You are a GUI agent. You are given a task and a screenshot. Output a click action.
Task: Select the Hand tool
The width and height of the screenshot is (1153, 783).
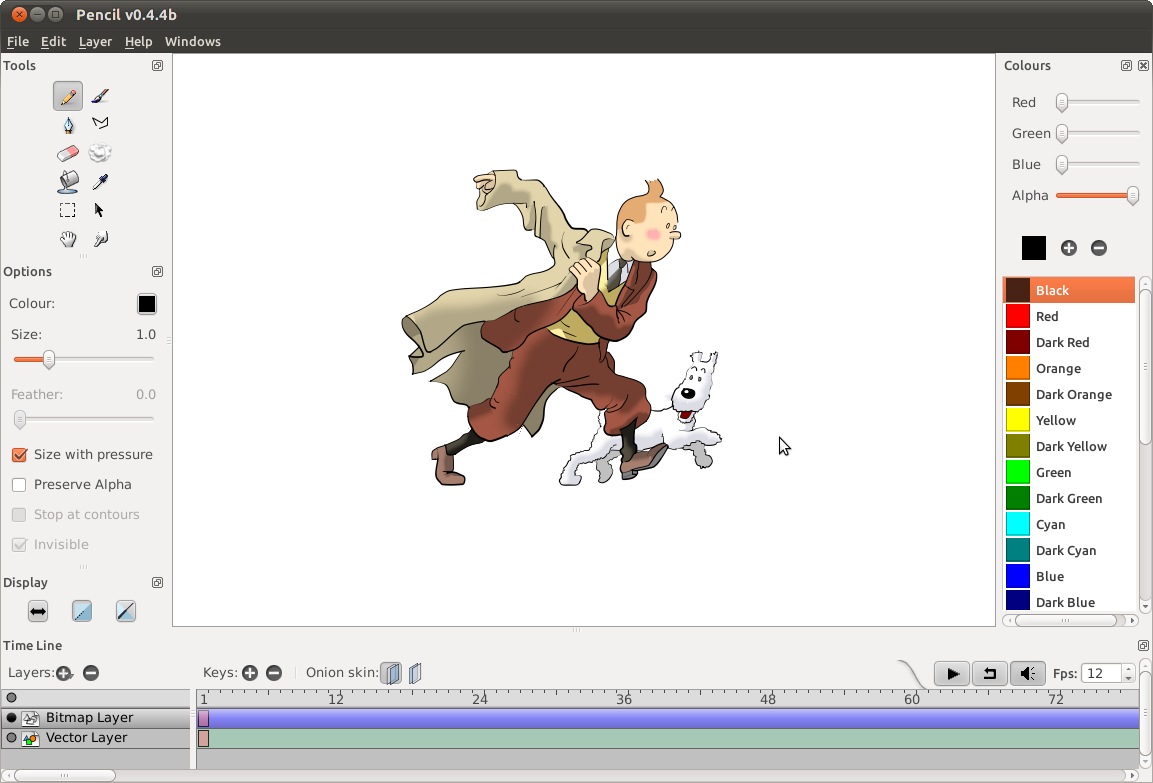click(68, 239)
